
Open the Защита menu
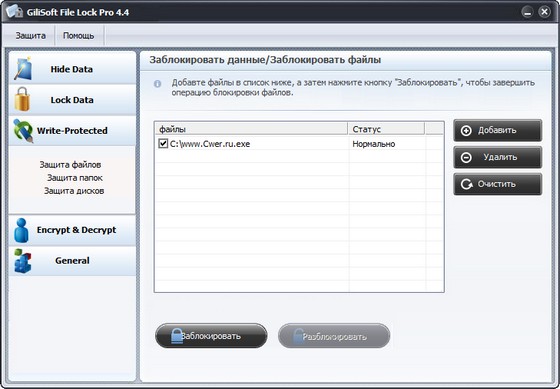[30, 36]
